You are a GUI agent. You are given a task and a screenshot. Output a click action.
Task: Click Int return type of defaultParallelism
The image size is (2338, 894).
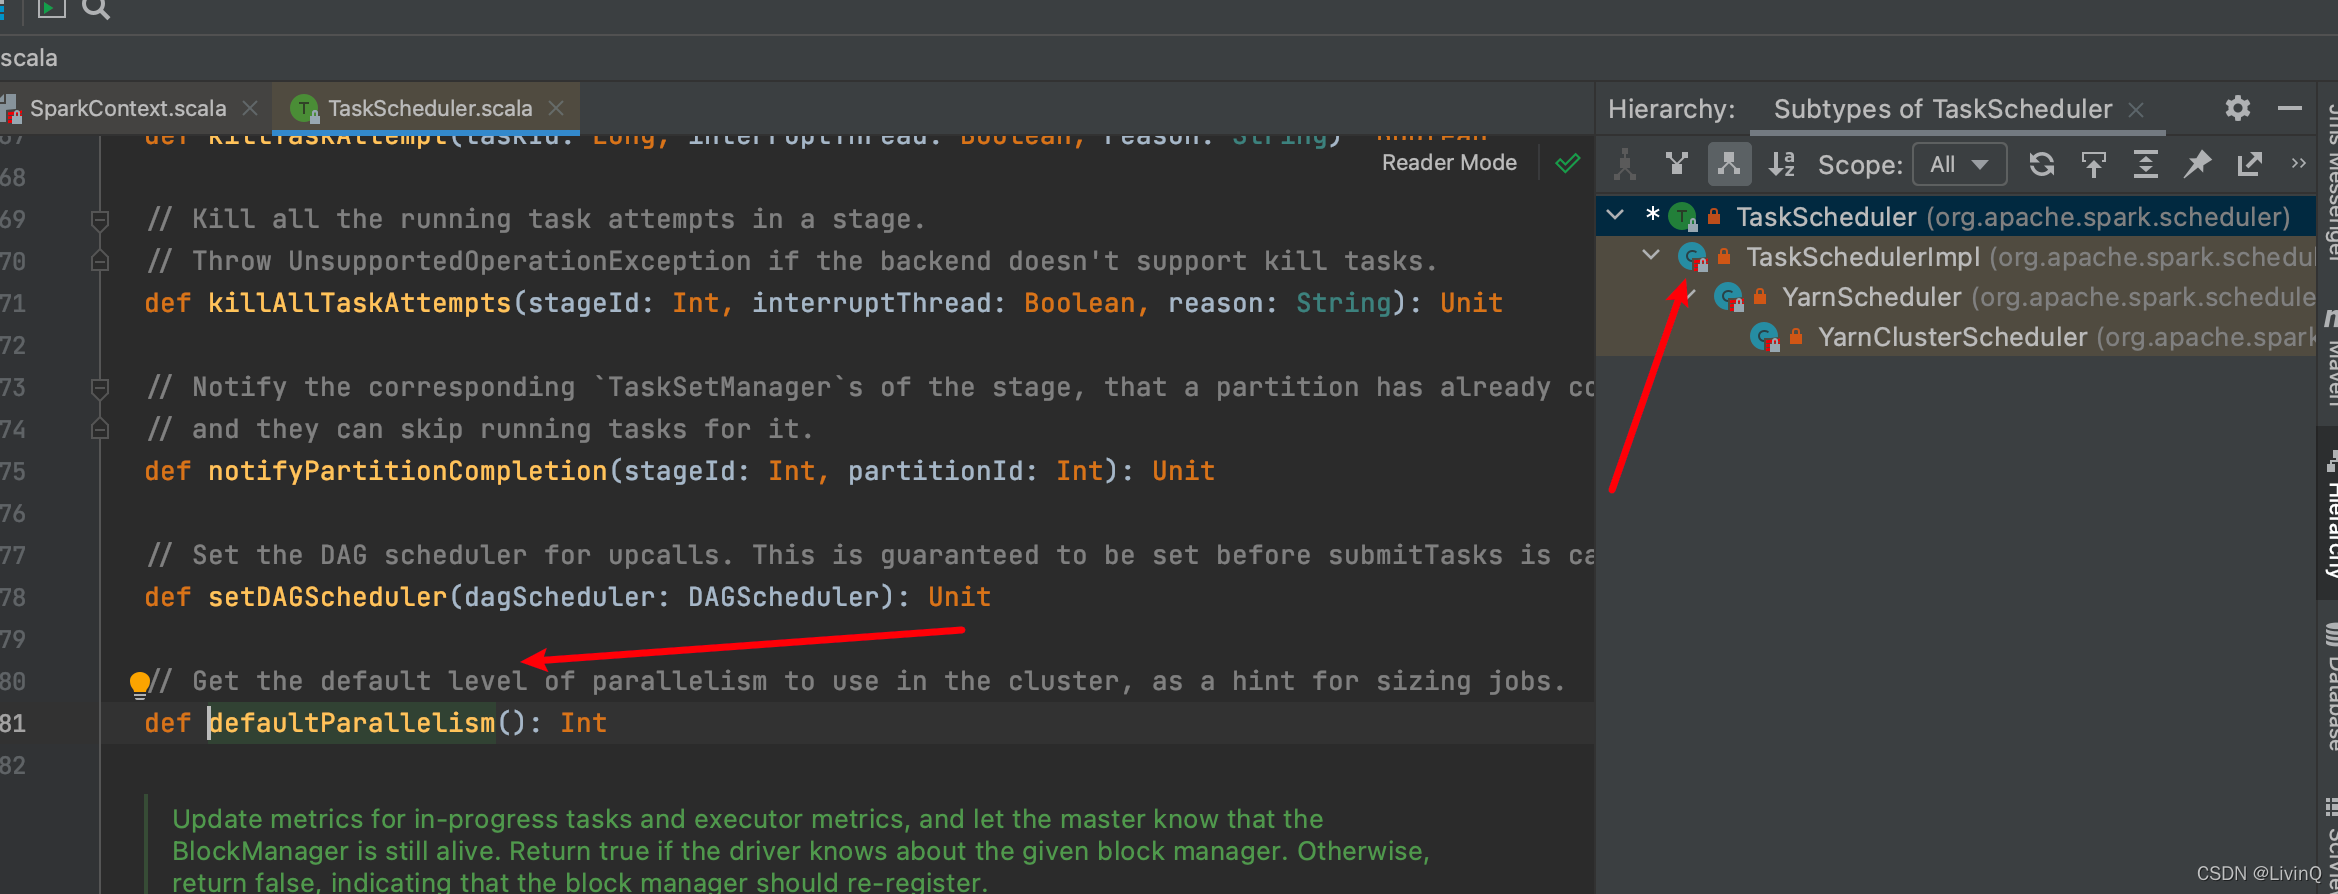click(x=583, y=723)
